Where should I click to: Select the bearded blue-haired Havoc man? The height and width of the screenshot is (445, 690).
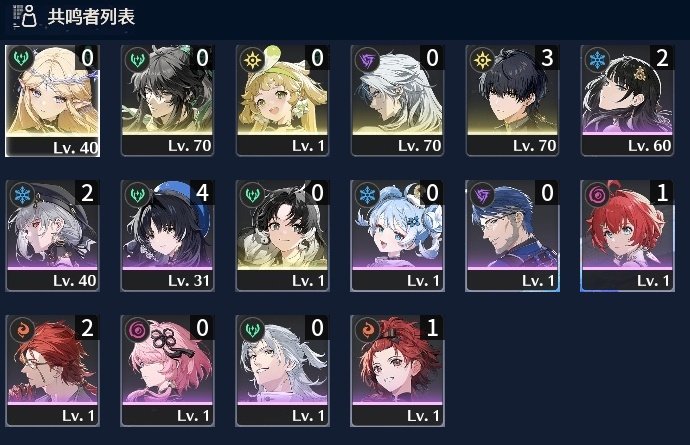512,235
